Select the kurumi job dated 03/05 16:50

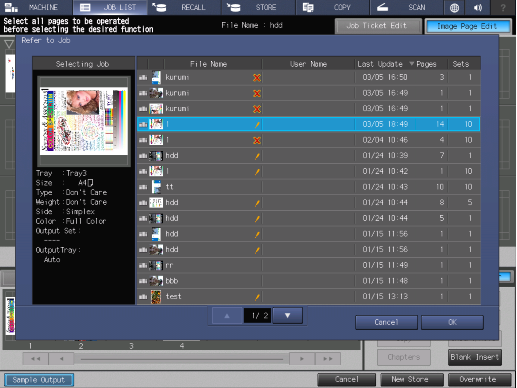click(x=309, y=77)
